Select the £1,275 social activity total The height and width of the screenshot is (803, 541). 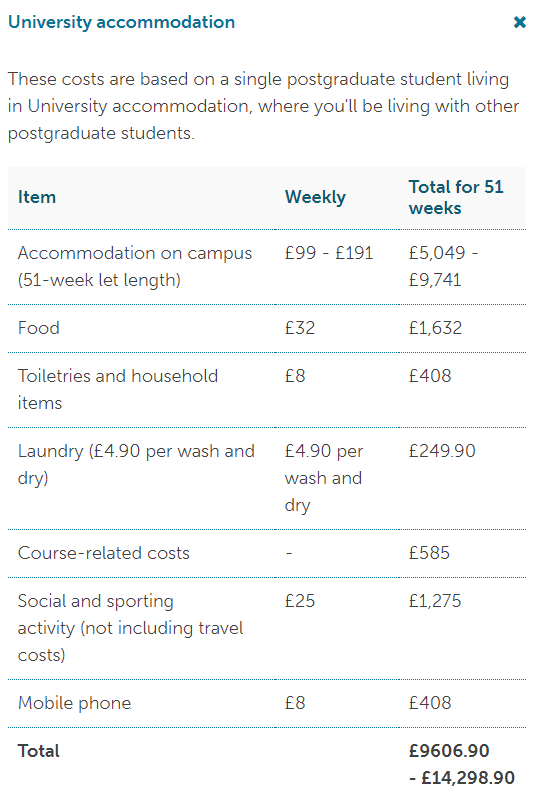(434, 601)
